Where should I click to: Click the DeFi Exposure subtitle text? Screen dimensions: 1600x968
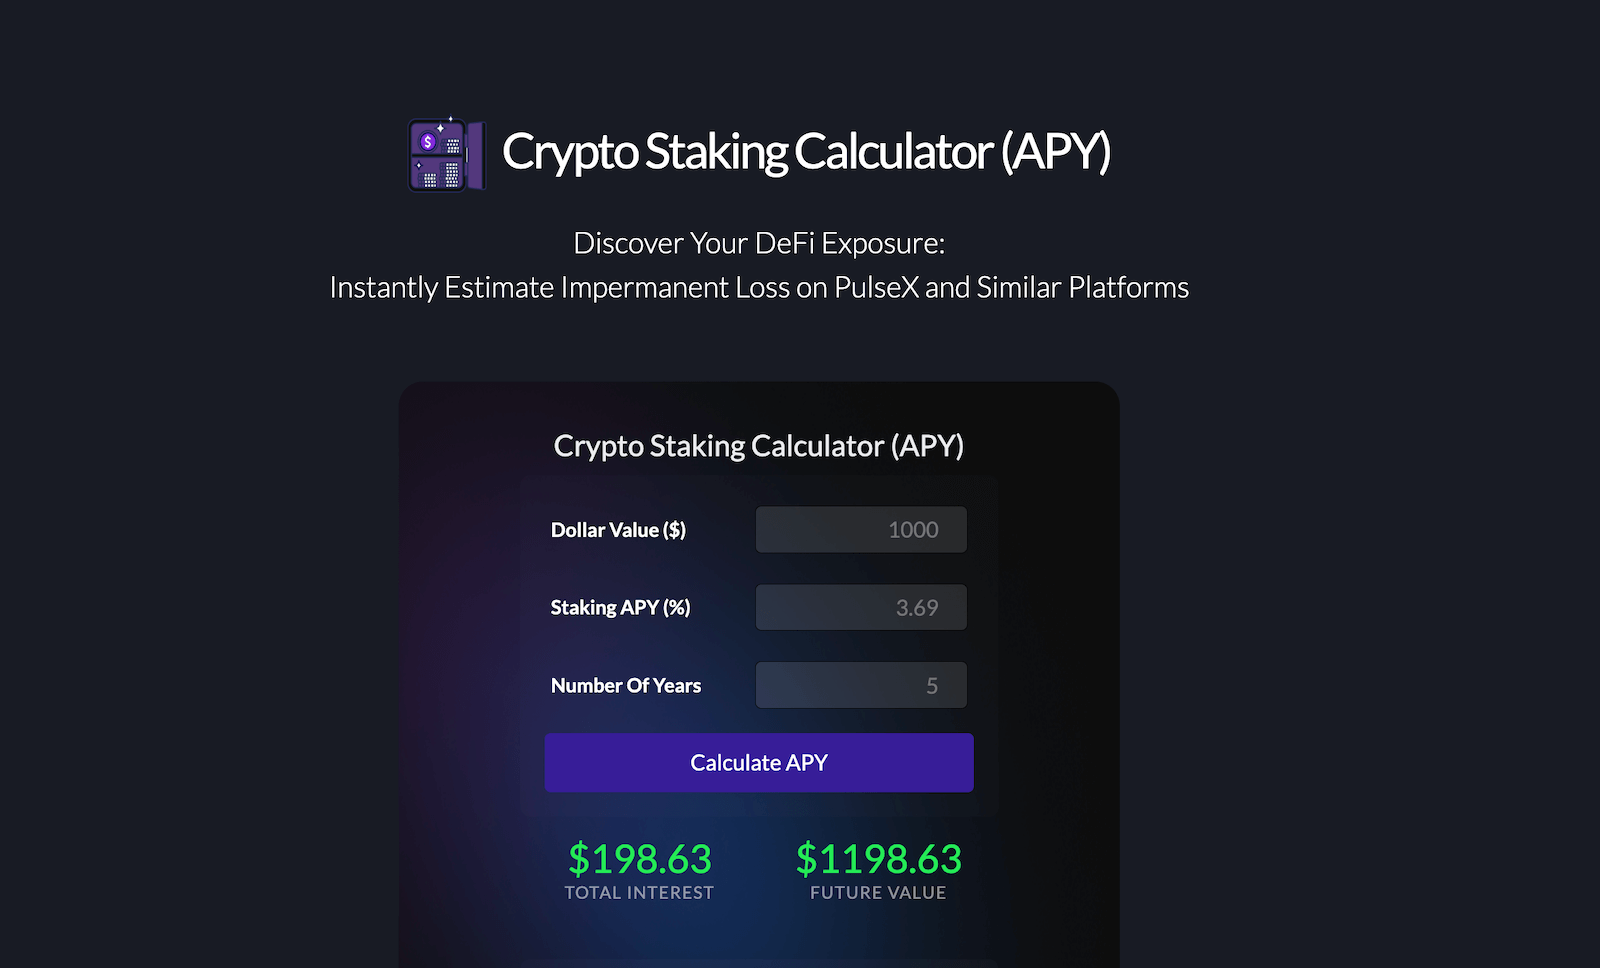[x=758, y=243]
